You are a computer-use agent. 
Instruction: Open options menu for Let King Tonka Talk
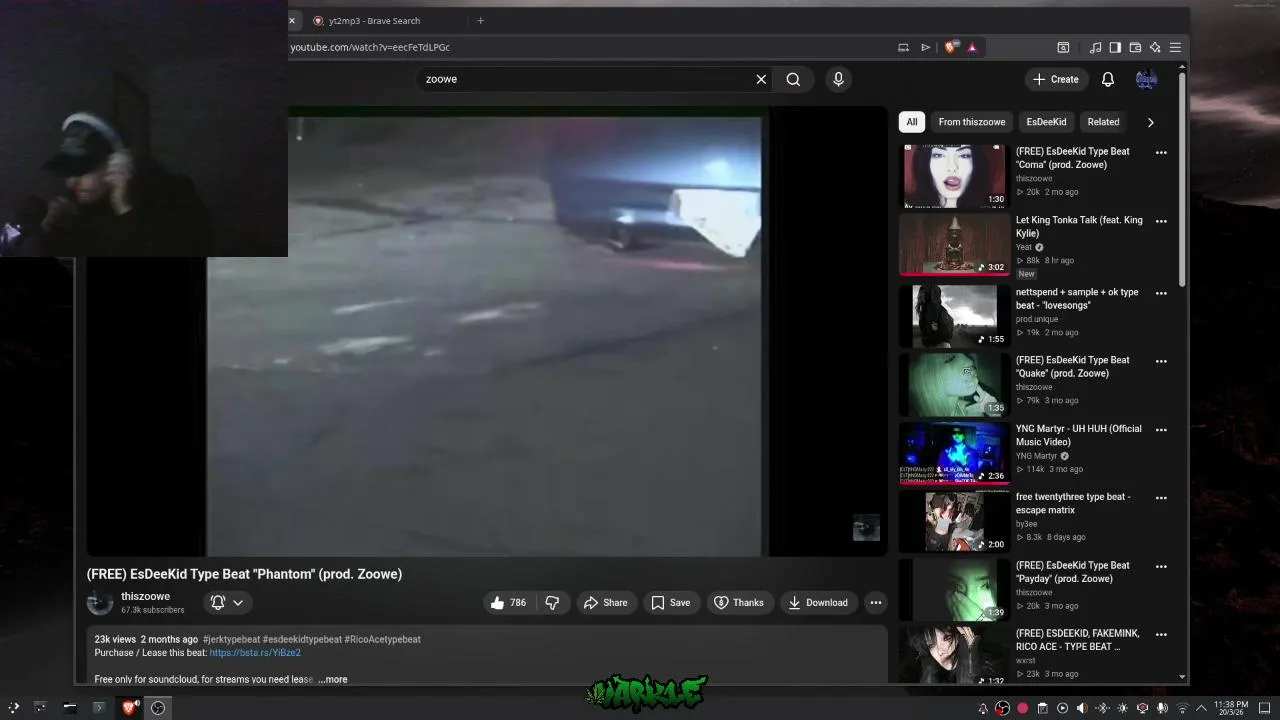click(1161, 221)
